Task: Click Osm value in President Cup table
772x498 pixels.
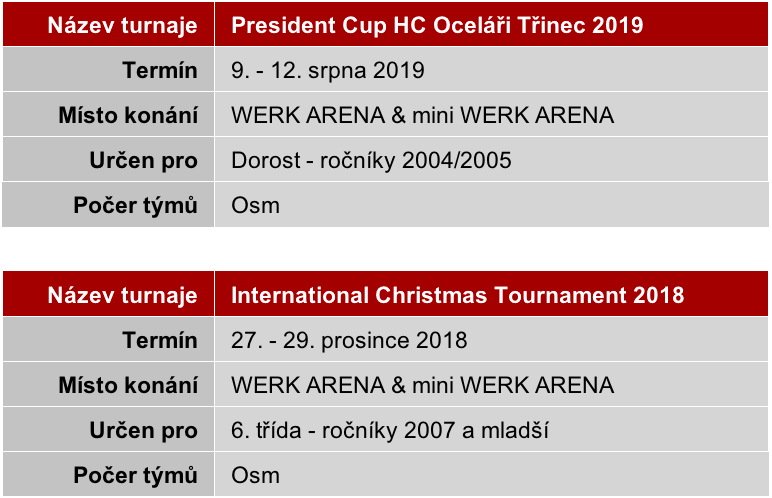Action: (255, 206)
